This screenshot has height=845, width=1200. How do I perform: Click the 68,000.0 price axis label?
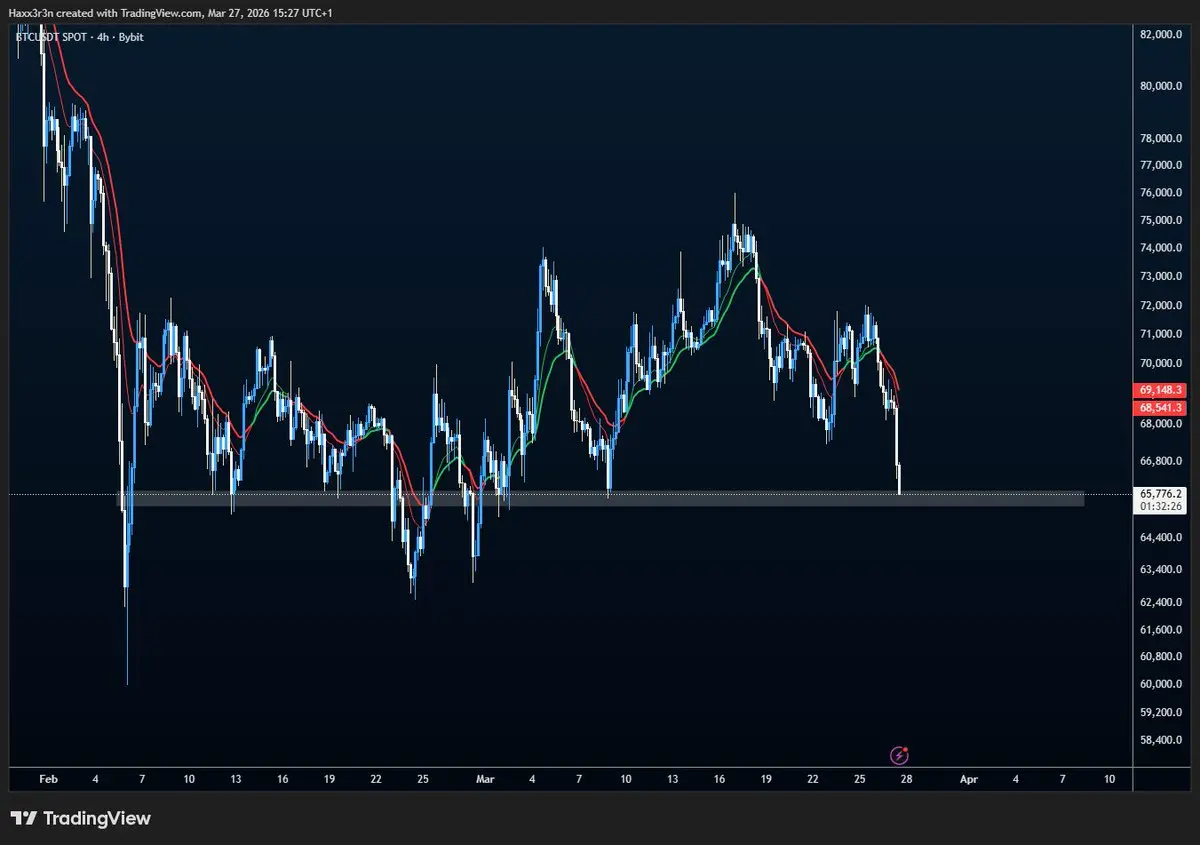pos(1160,424)
